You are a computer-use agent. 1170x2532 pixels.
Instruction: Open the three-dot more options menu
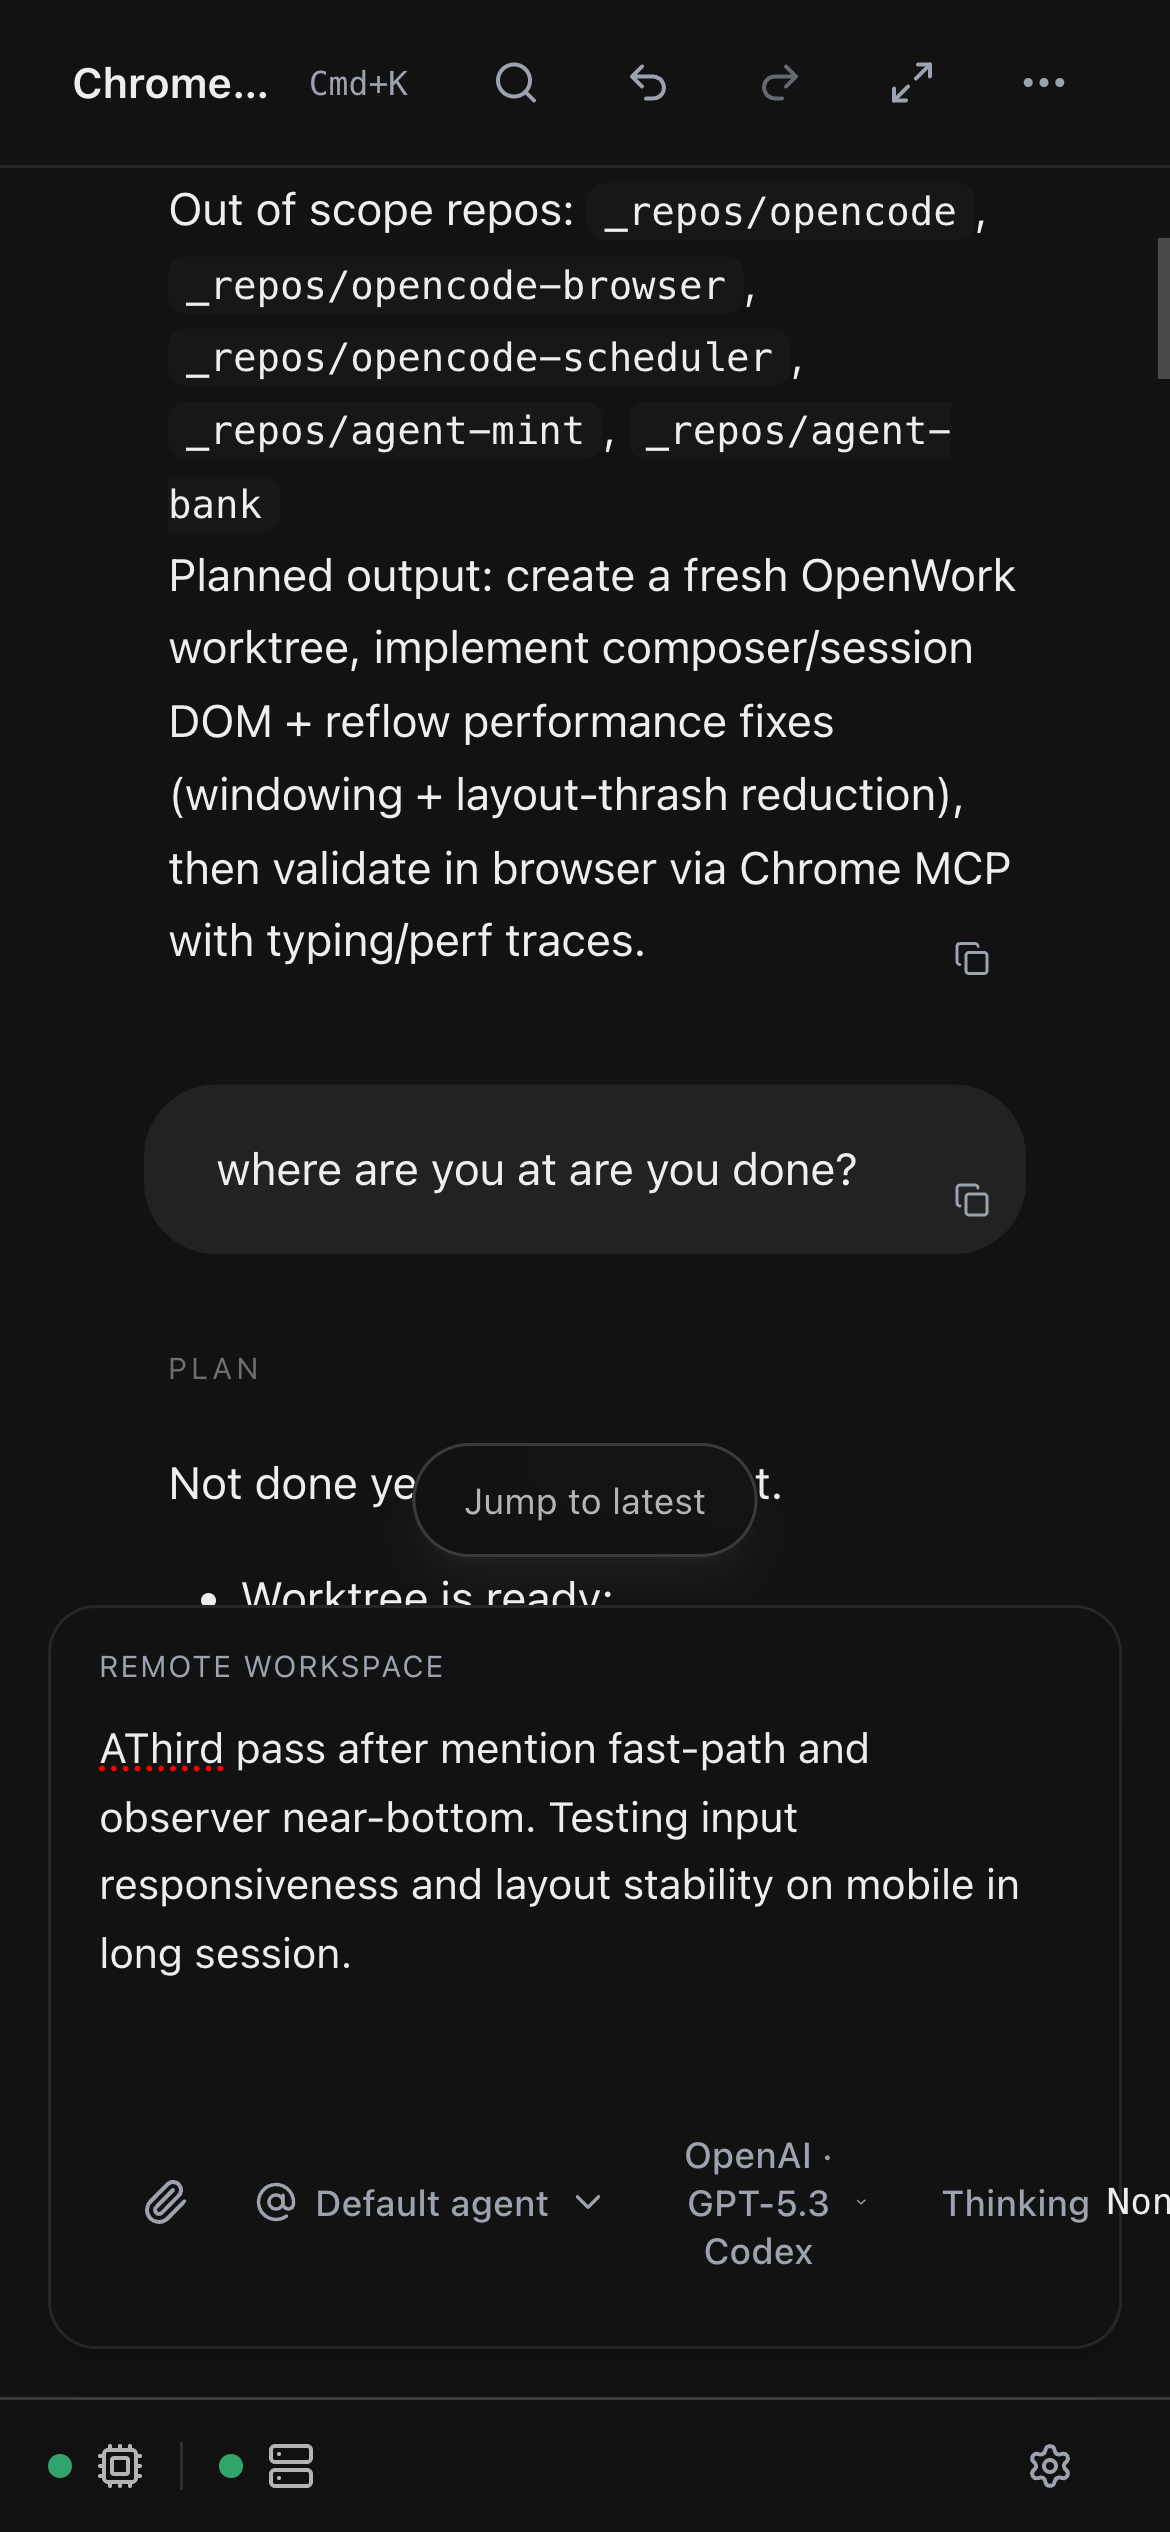click(1044, 83)
